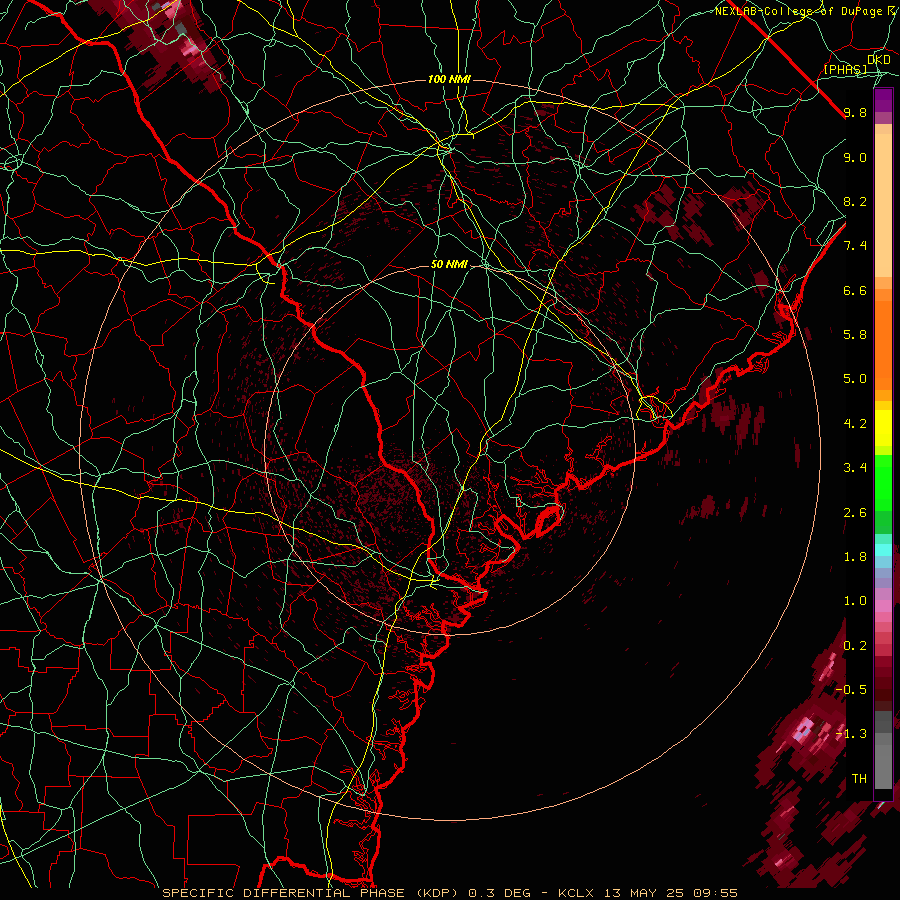Click the cyan segment of color bar

tap(883, 550)
